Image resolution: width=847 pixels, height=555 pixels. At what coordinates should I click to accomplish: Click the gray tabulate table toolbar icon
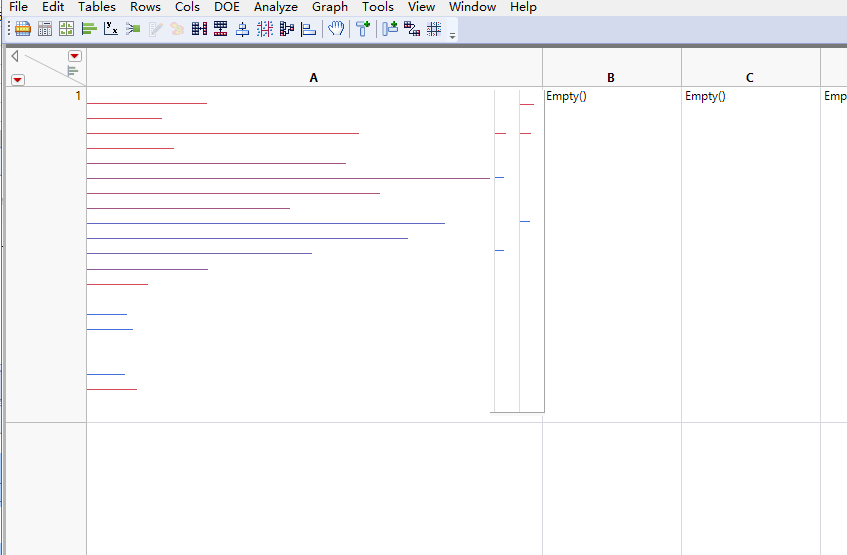45,29
